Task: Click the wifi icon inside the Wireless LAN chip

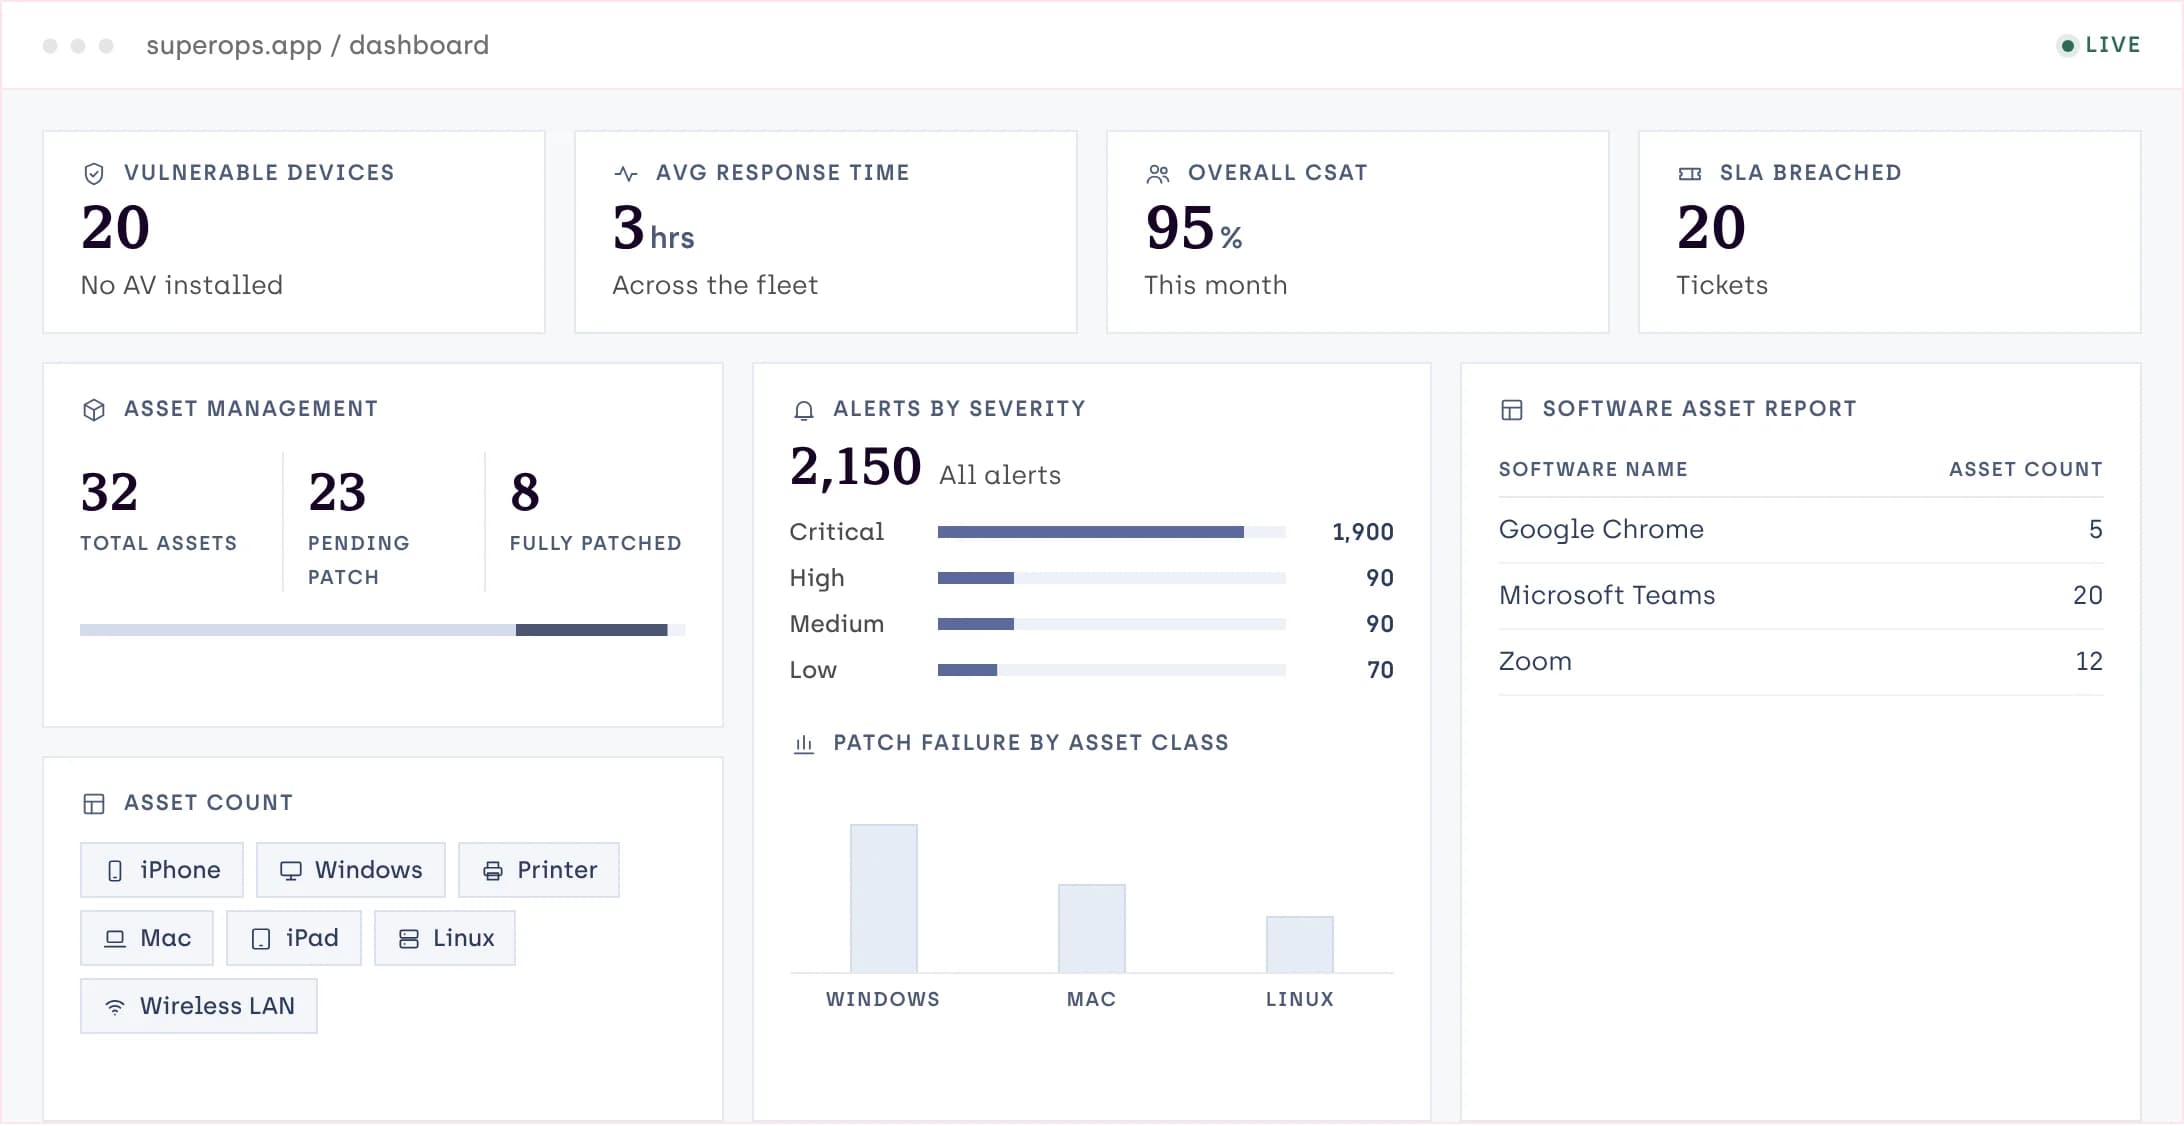Action: 115,1007
